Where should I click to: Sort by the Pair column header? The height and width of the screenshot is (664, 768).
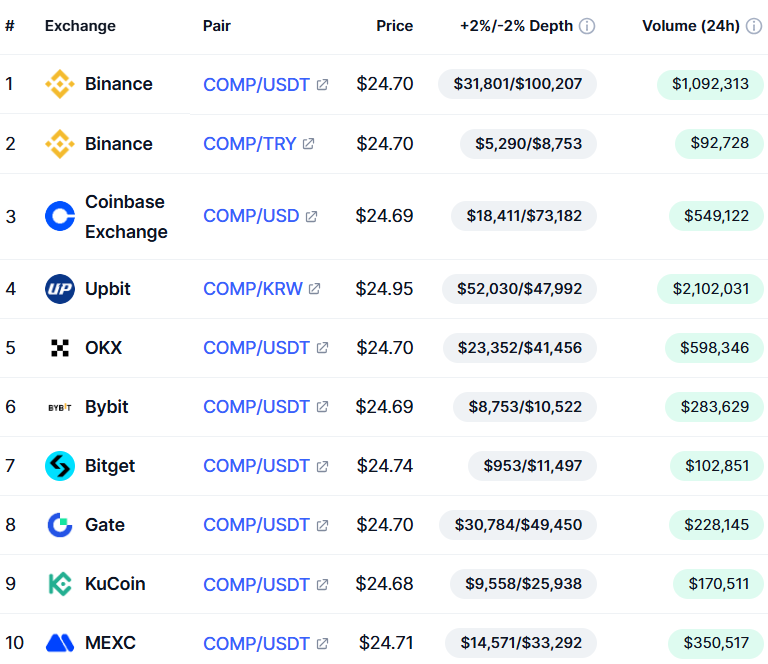217,26
